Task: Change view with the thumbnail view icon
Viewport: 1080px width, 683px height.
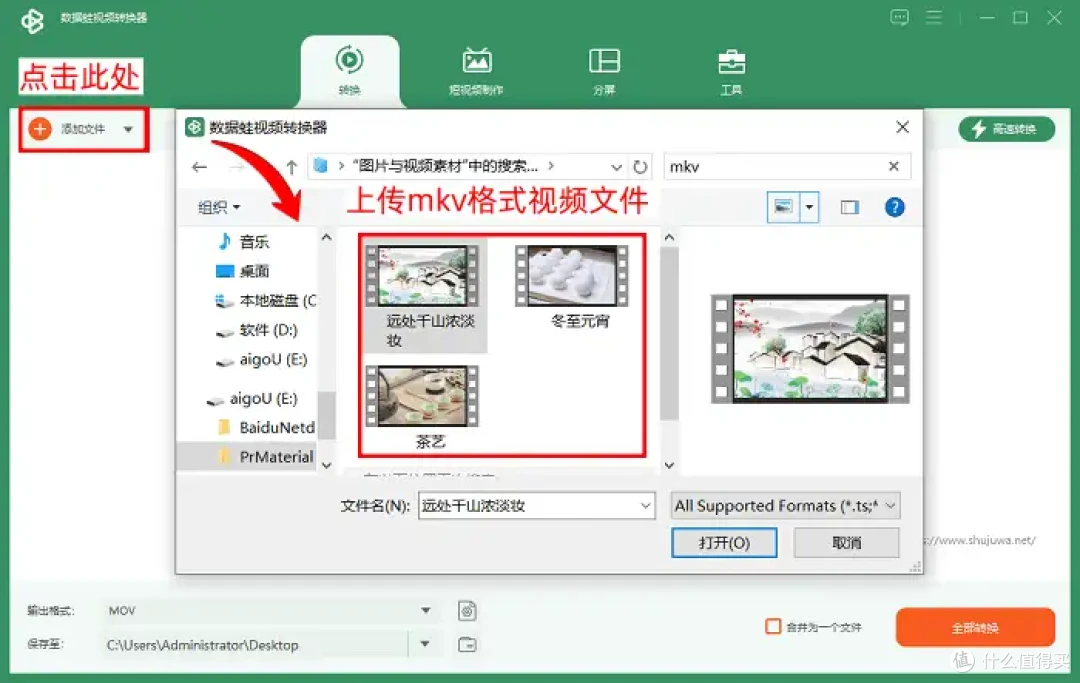Action: point(783,207)
